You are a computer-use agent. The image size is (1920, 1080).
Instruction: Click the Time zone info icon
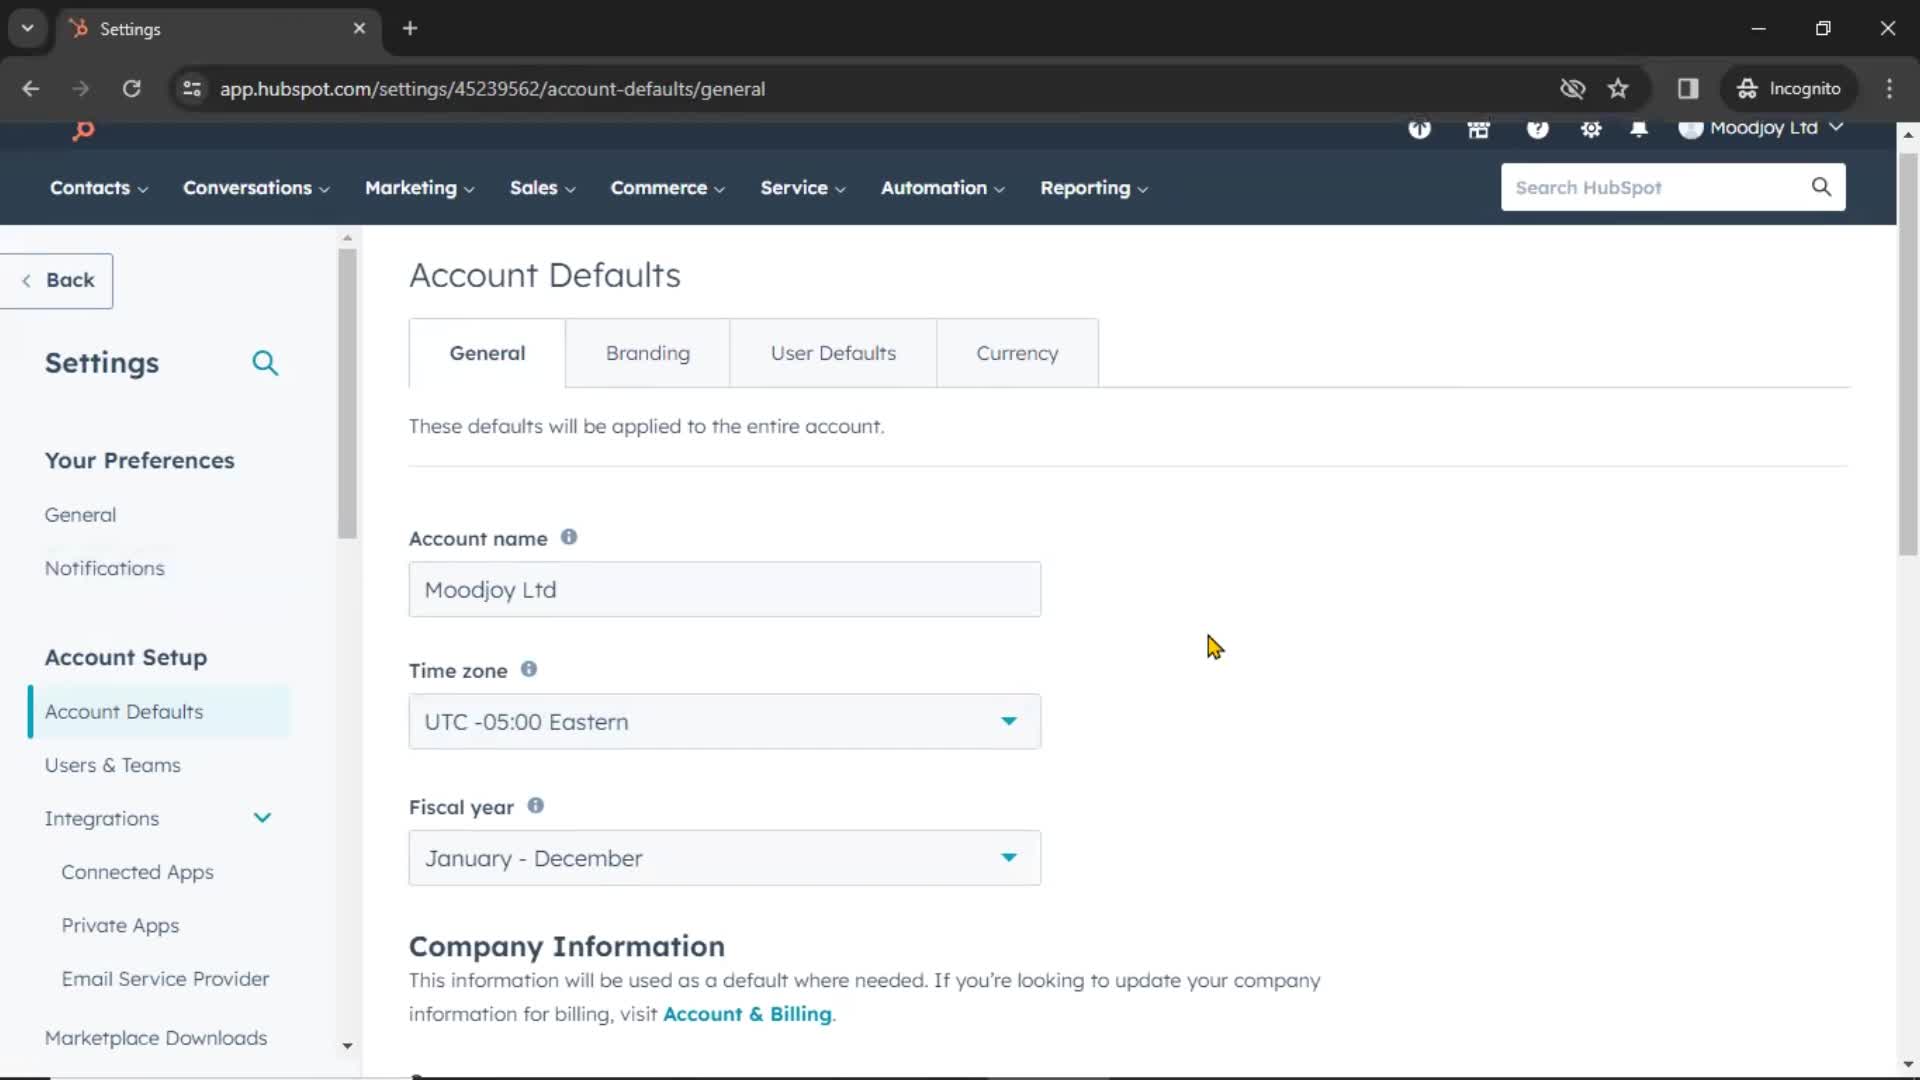click(529, 669)
